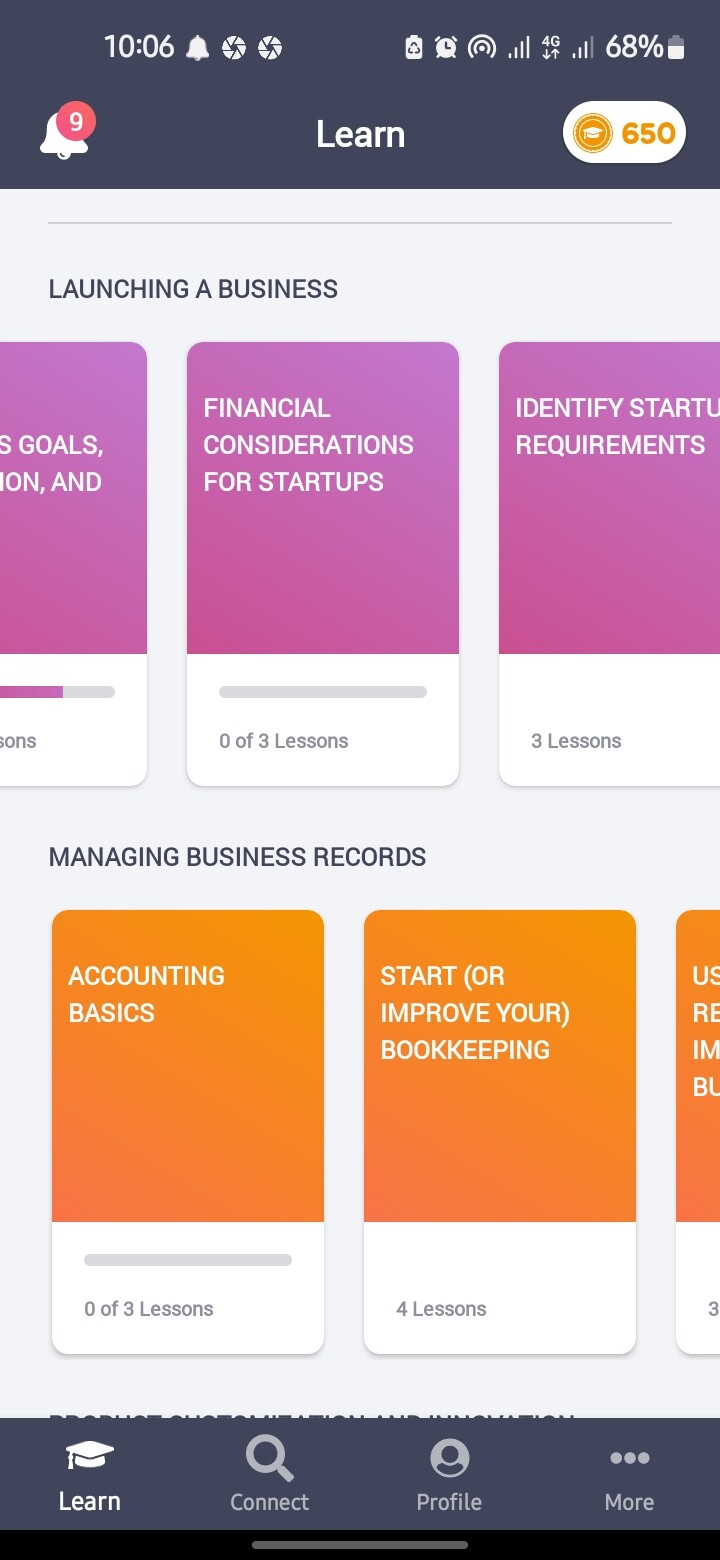This screenshot has height=1560, width=720.
Task: Tap the graduation cap Learn icon
Action: coord(90,1456)
